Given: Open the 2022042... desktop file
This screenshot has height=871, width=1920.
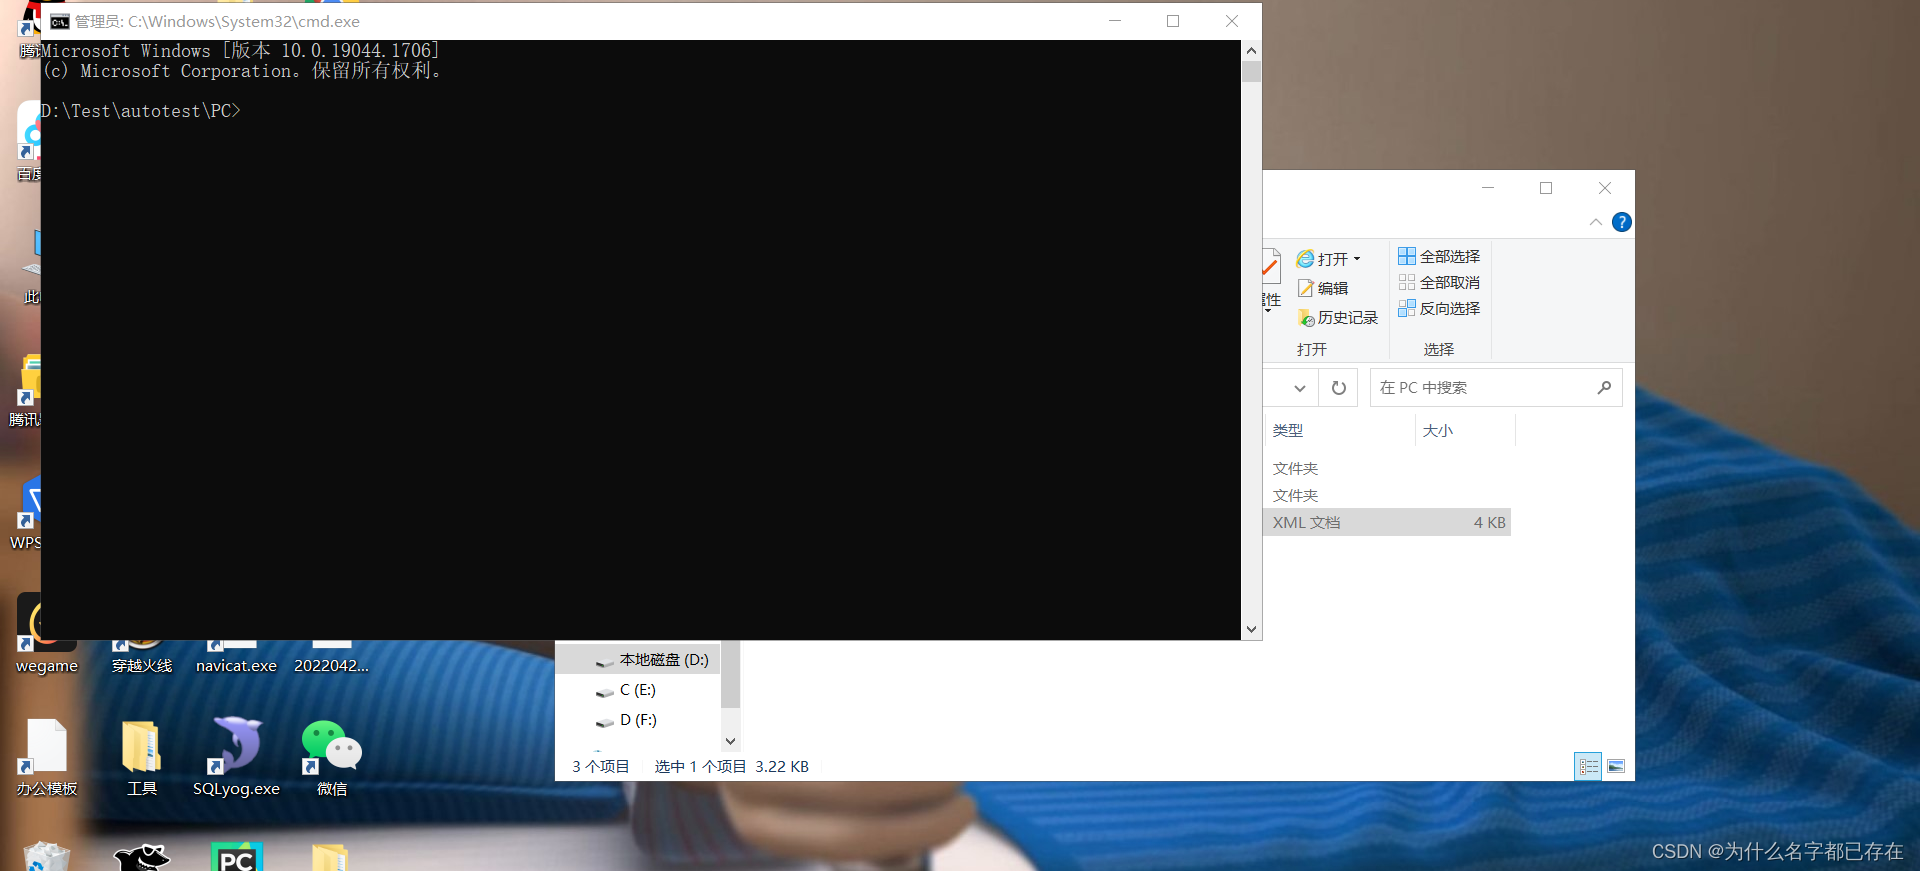Looking at the screenshot, I should tap(331, 657).
